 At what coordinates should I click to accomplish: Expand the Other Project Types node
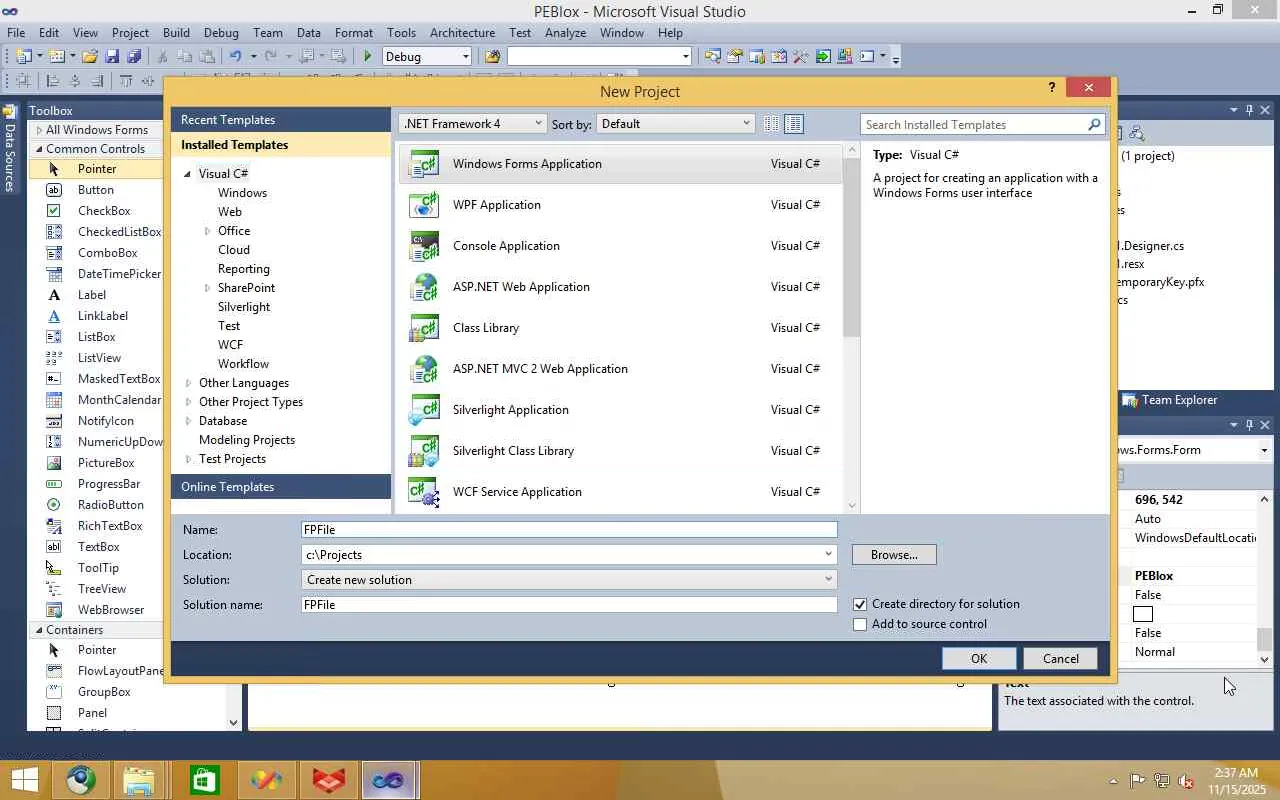pyautogui.click(x=189, y=402)
